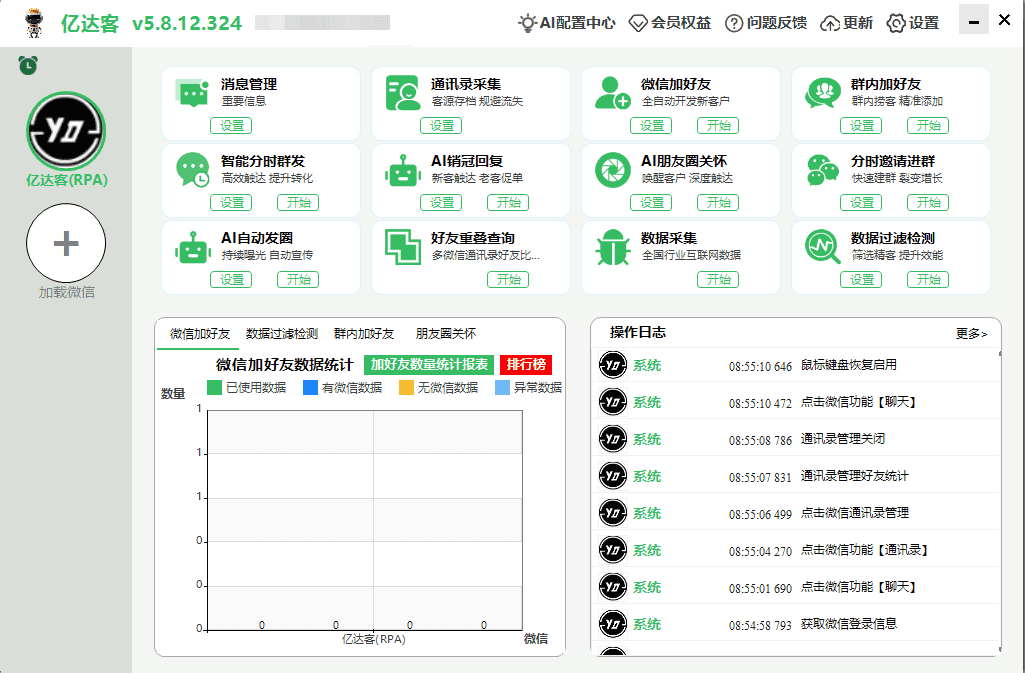Open 问题反馈 help item

click(766, 23)
